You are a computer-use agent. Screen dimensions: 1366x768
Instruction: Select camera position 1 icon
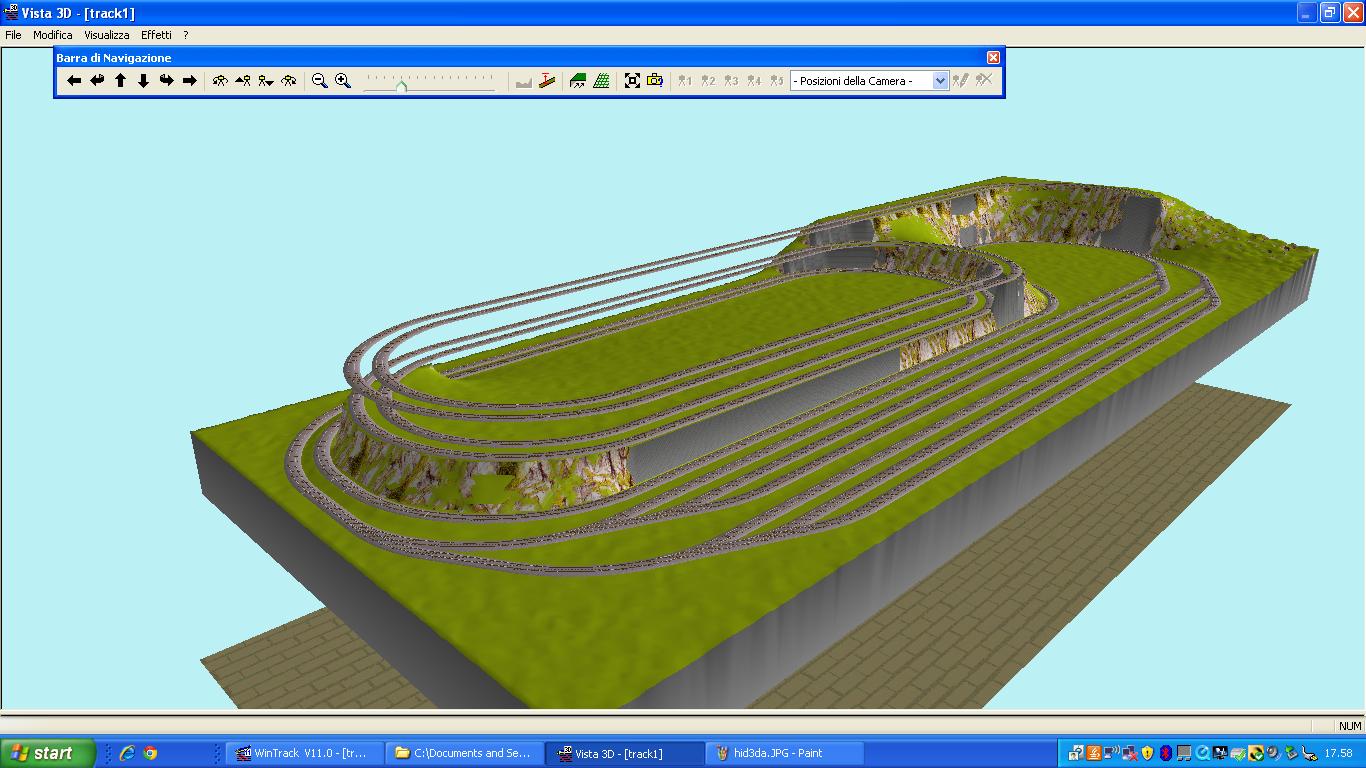click(685, 81)
